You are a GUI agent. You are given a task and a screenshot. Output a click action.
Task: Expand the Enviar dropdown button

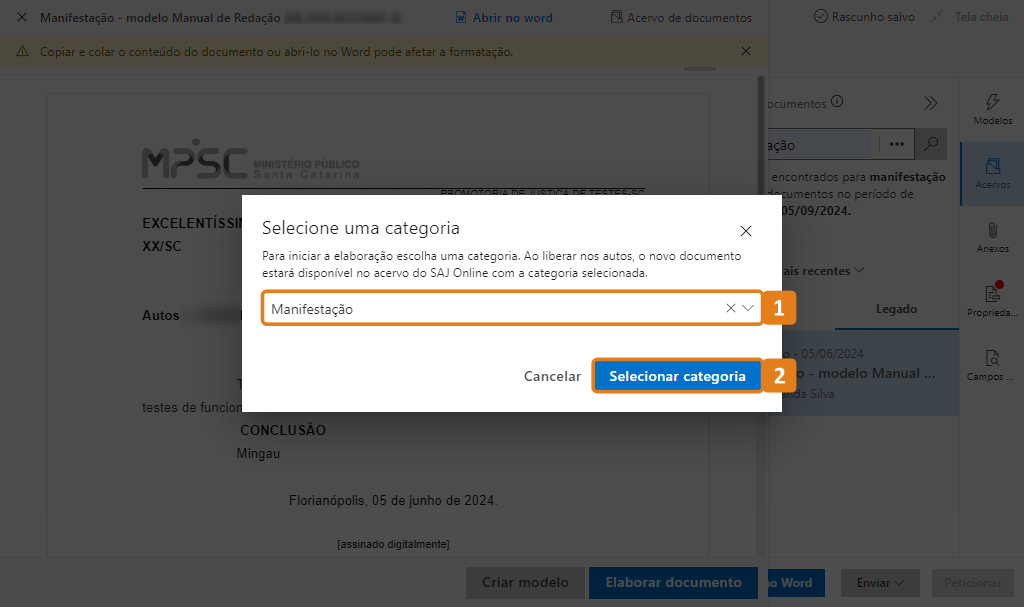(880, 583)
